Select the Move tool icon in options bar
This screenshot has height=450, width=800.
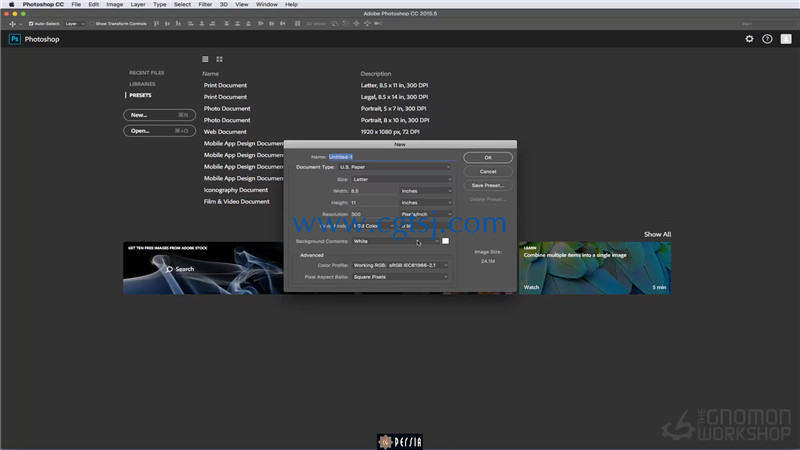coord(13,23)
